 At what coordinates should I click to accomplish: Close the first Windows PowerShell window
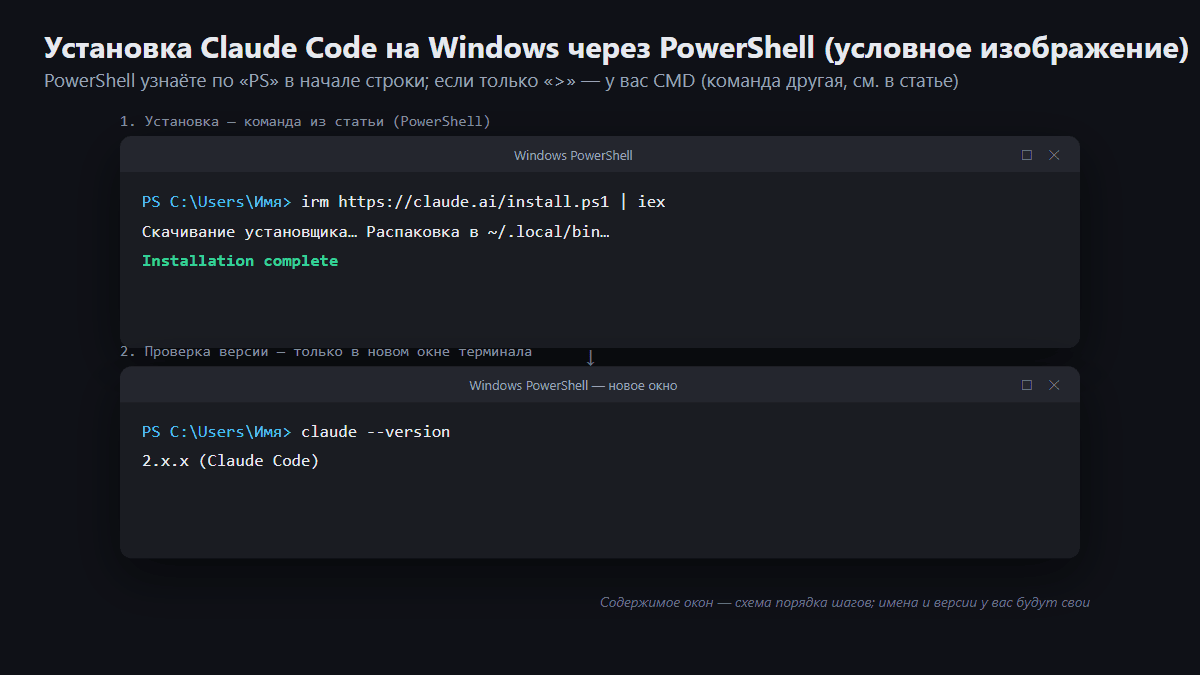click(1054, 155)
